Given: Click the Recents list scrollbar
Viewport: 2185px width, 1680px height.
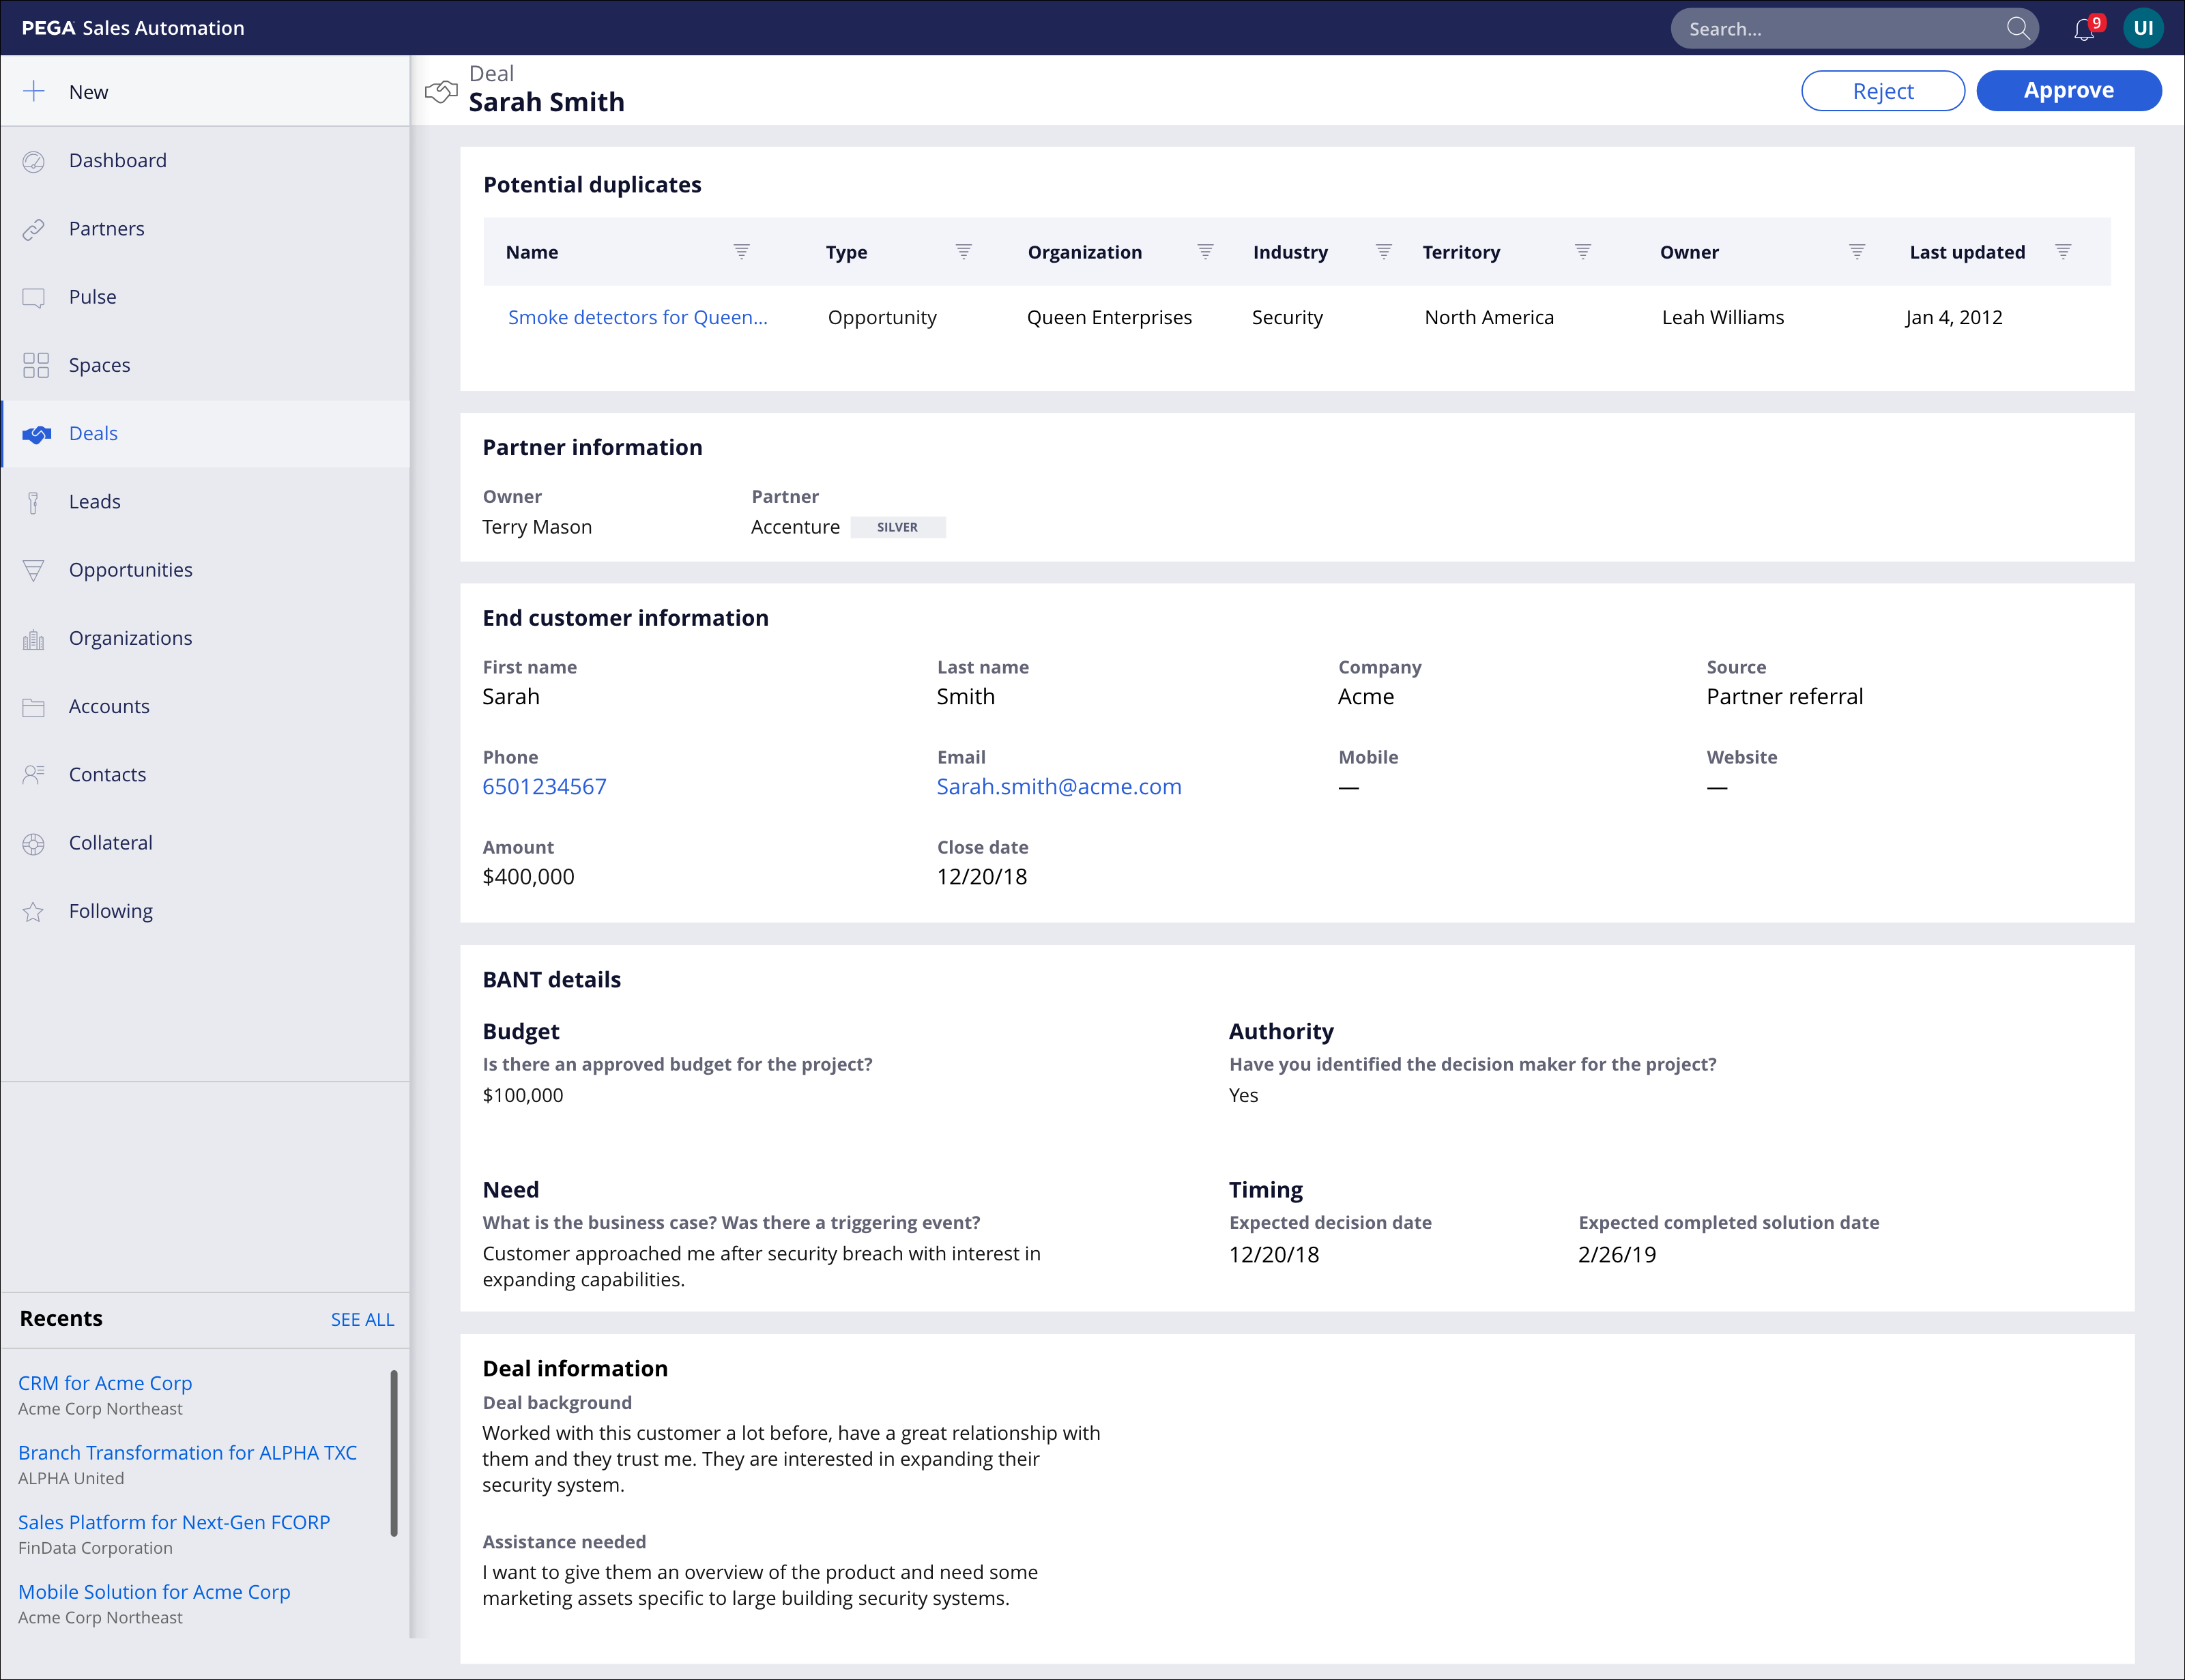Looking at the screenshot, I should pyautogui.click(x=394, y=1452).
